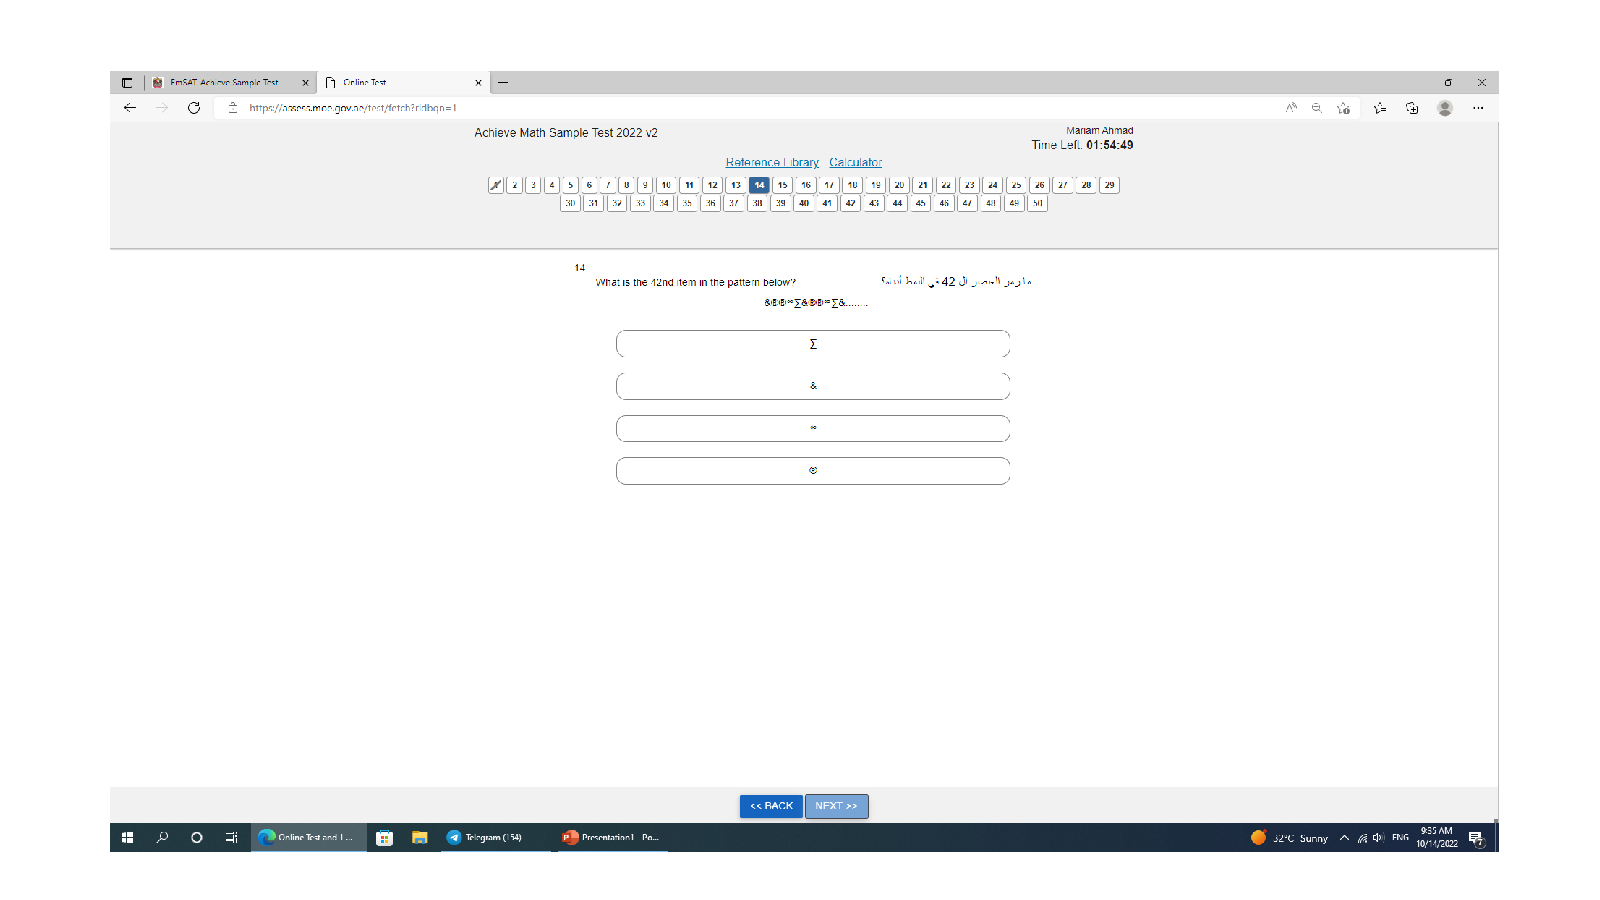Jump to question 15
The height and width of the screenshot is (900, 1600).
[782, 185]
